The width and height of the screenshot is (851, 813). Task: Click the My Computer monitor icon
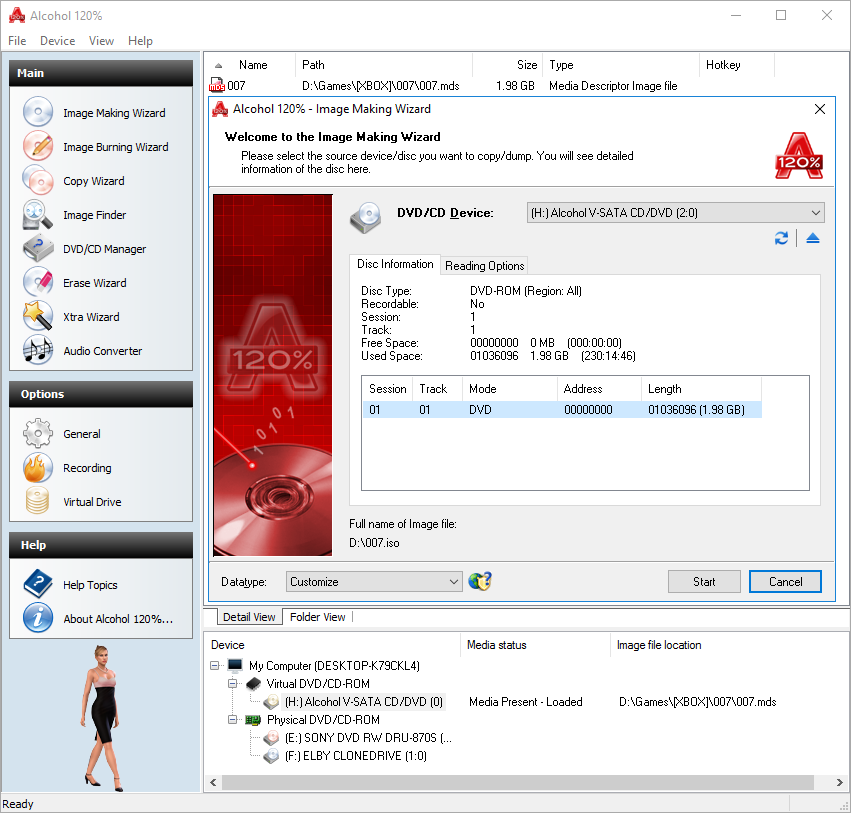tap(235, 665)
